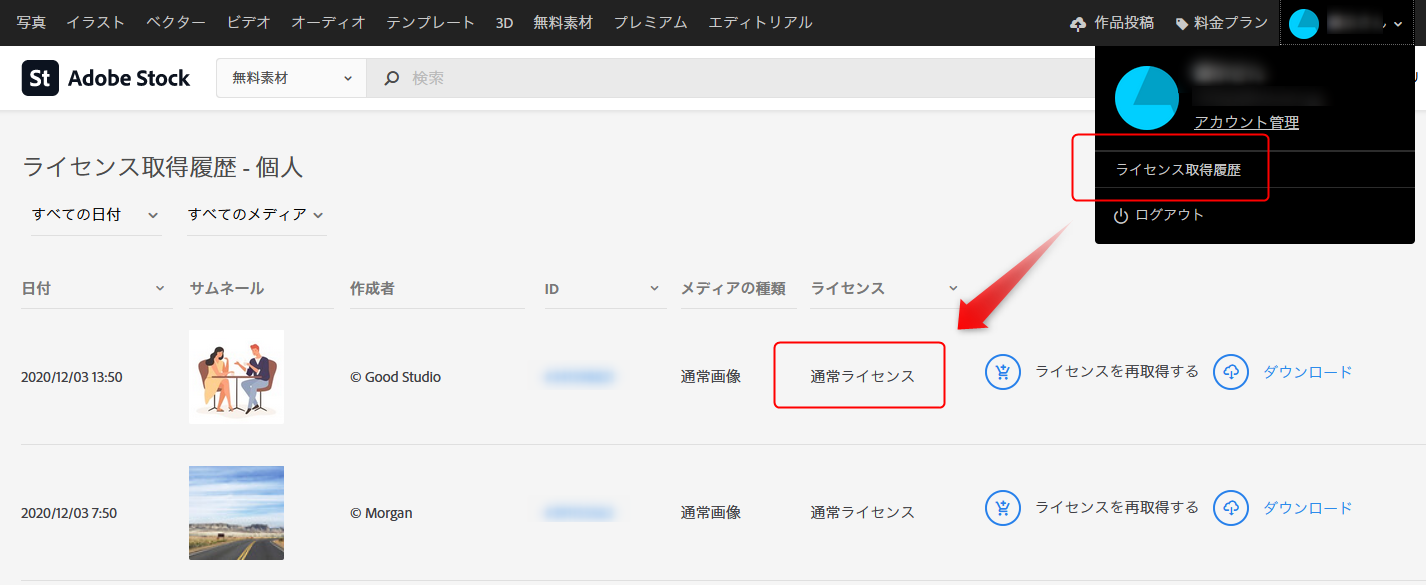
Task: Click the ログアウト power icon
Action: pyautogui.click(x=1121, y=215)
